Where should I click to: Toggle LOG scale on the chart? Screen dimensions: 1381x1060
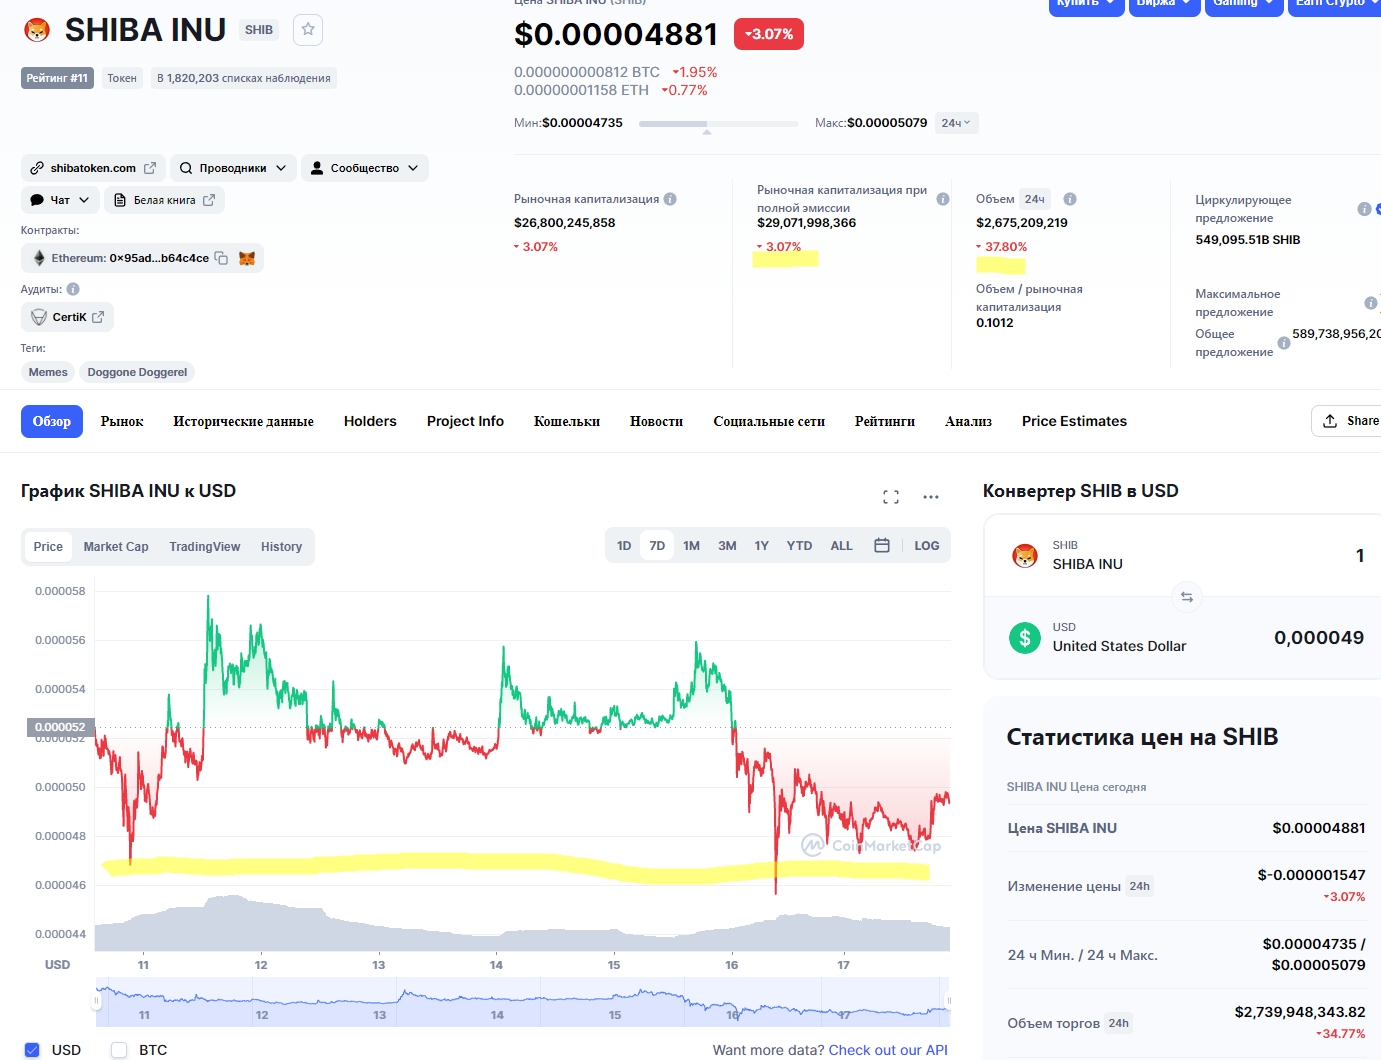927,546
